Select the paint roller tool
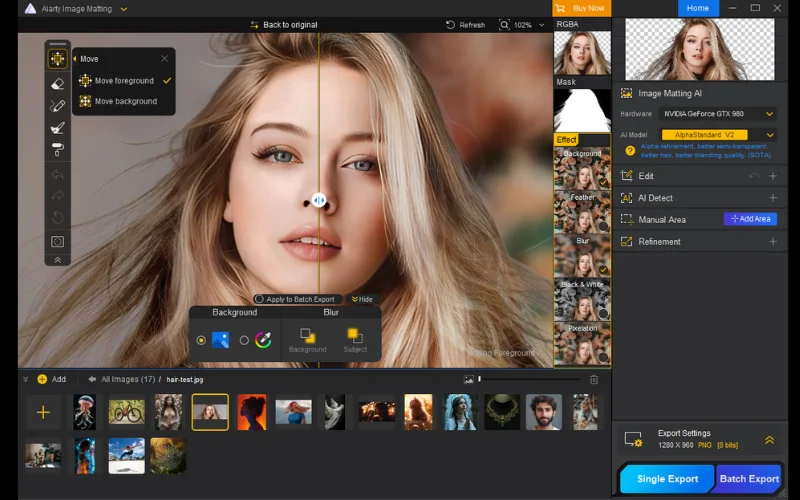This screenshot has height=500, width=800. (x=58, y=150)
